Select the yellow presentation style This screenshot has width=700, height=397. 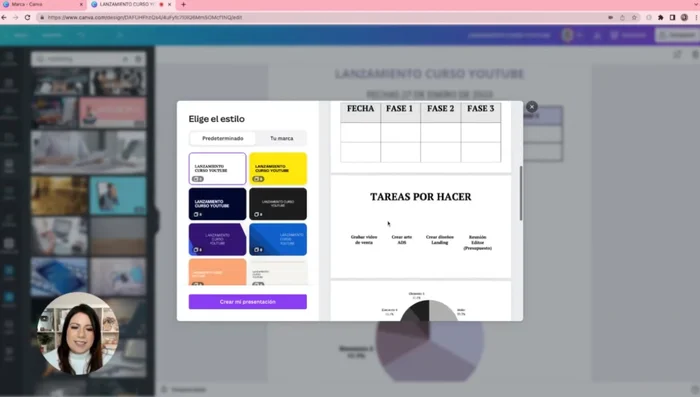click(278, 168)
